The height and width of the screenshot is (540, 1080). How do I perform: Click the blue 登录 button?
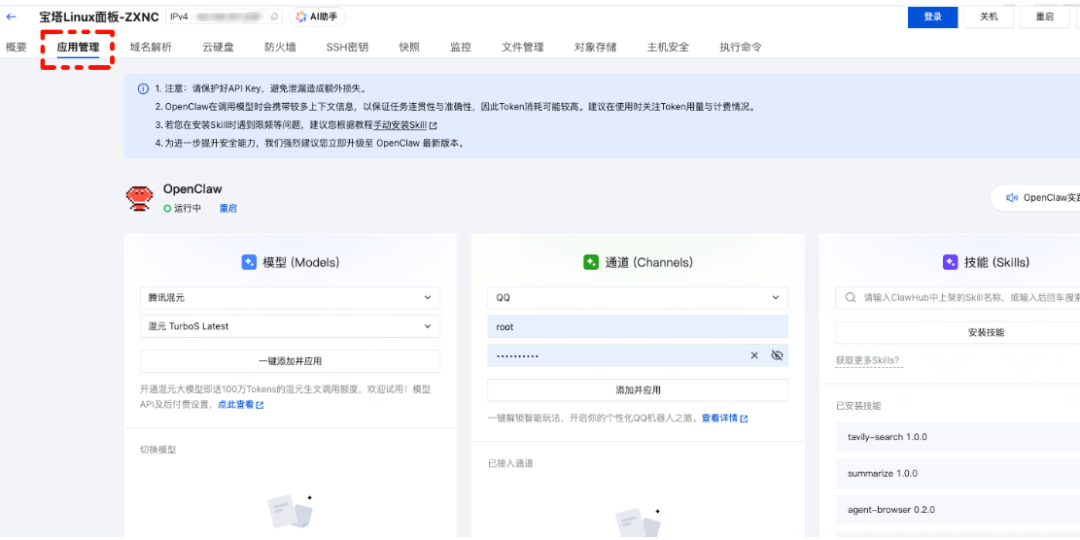(x=933, y=17)
